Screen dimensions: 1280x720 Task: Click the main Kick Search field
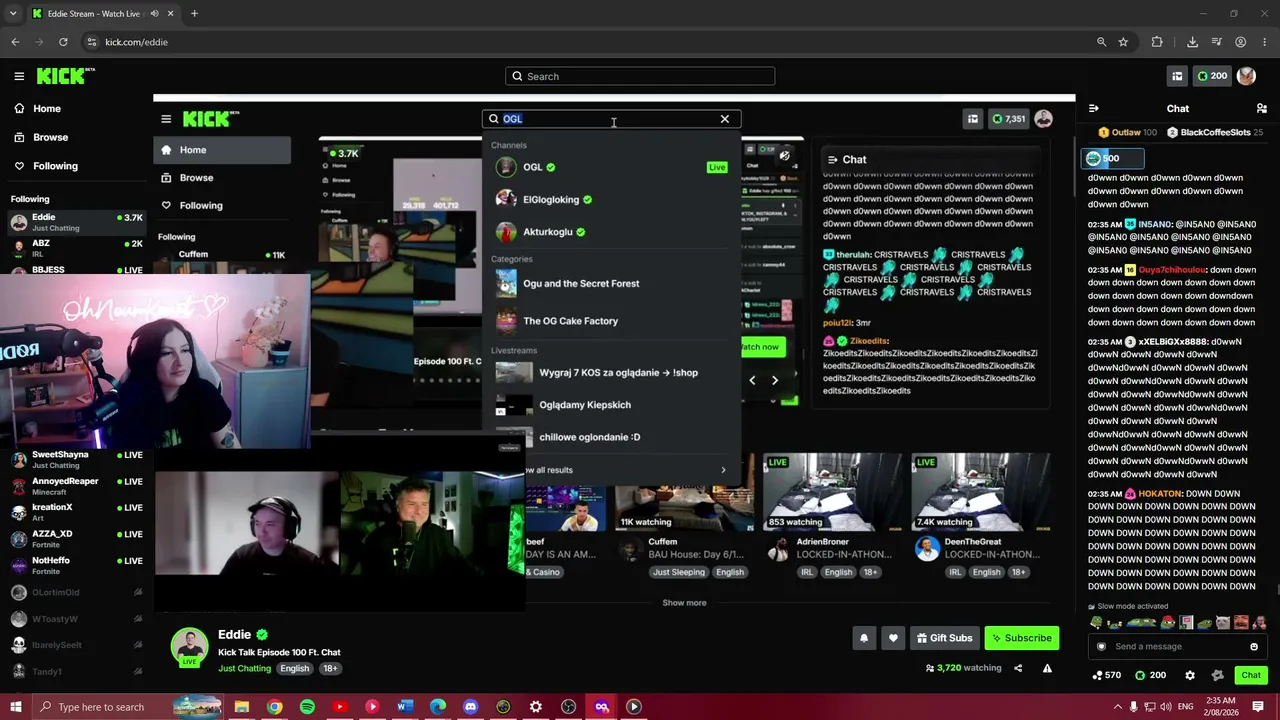(x=640, y=76)
